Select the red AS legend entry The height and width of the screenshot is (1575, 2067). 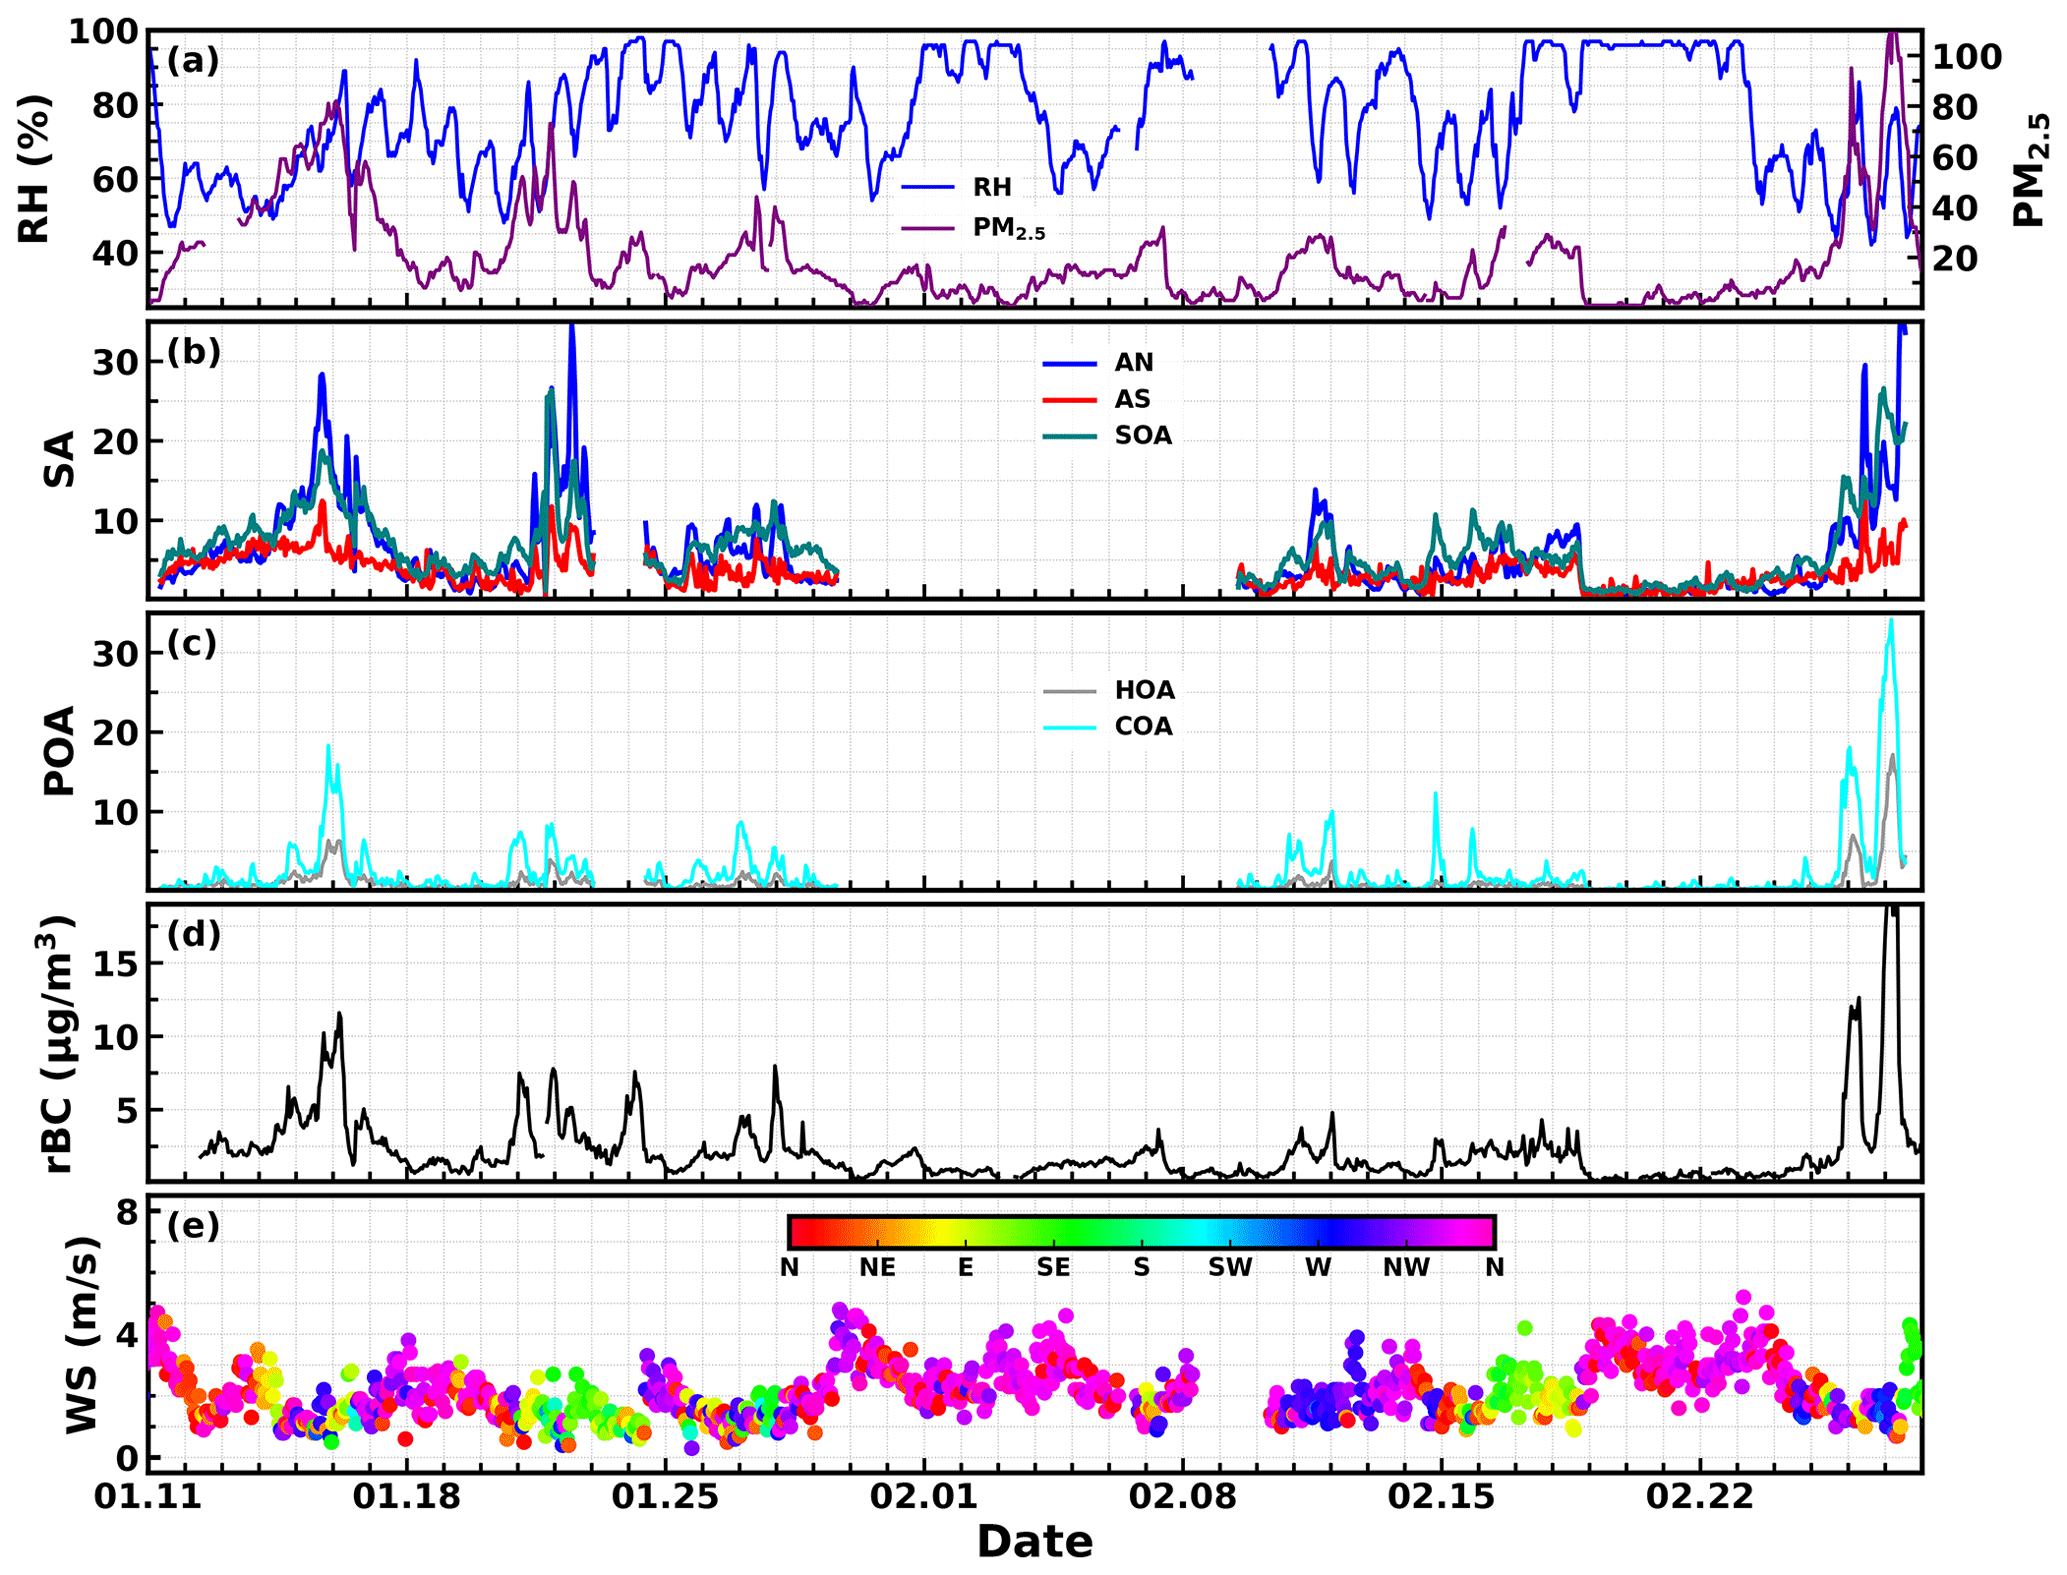click(x=1132, y=399)
